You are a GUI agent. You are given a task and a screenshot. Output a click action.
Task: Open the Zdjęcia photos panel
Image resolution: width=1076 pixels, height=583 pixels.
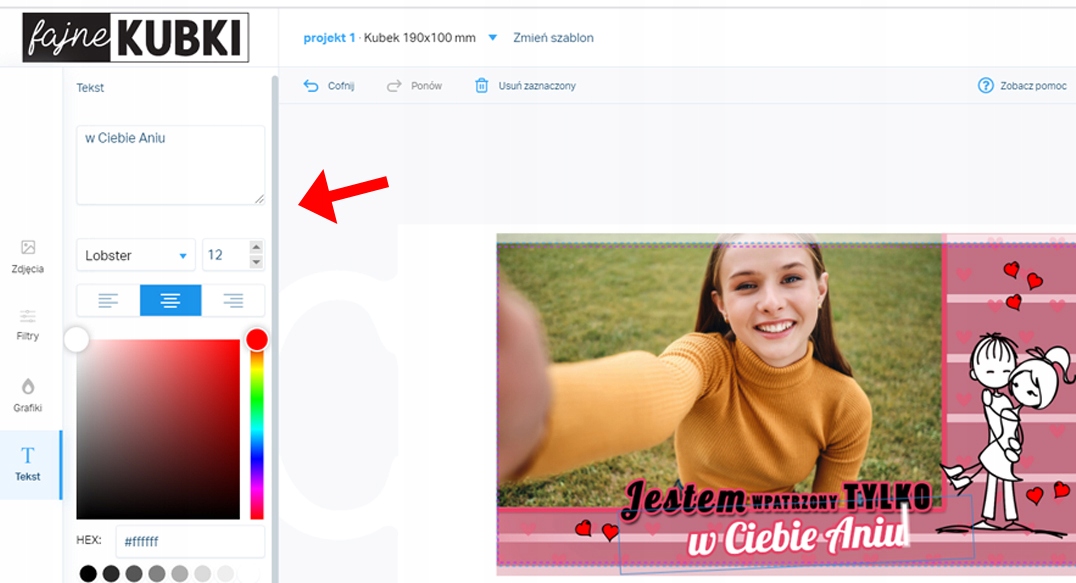point(27,257)
